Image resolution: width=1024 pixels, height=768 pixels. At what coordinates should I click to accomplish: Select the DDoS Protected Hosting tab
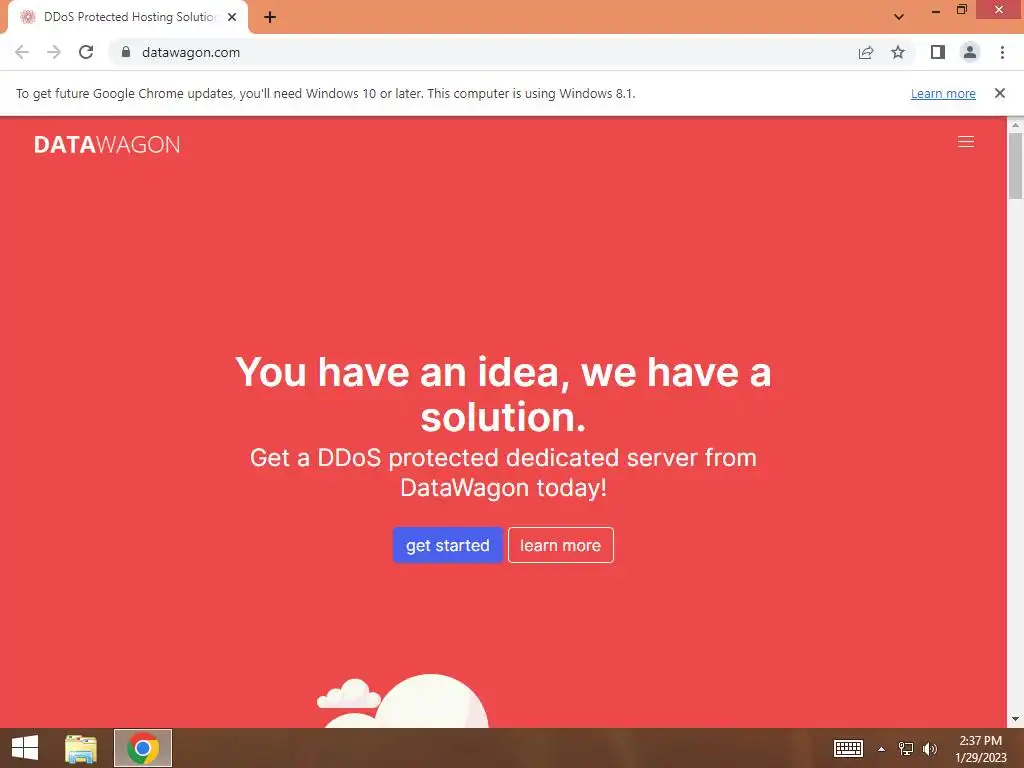(x=128, y=17)
